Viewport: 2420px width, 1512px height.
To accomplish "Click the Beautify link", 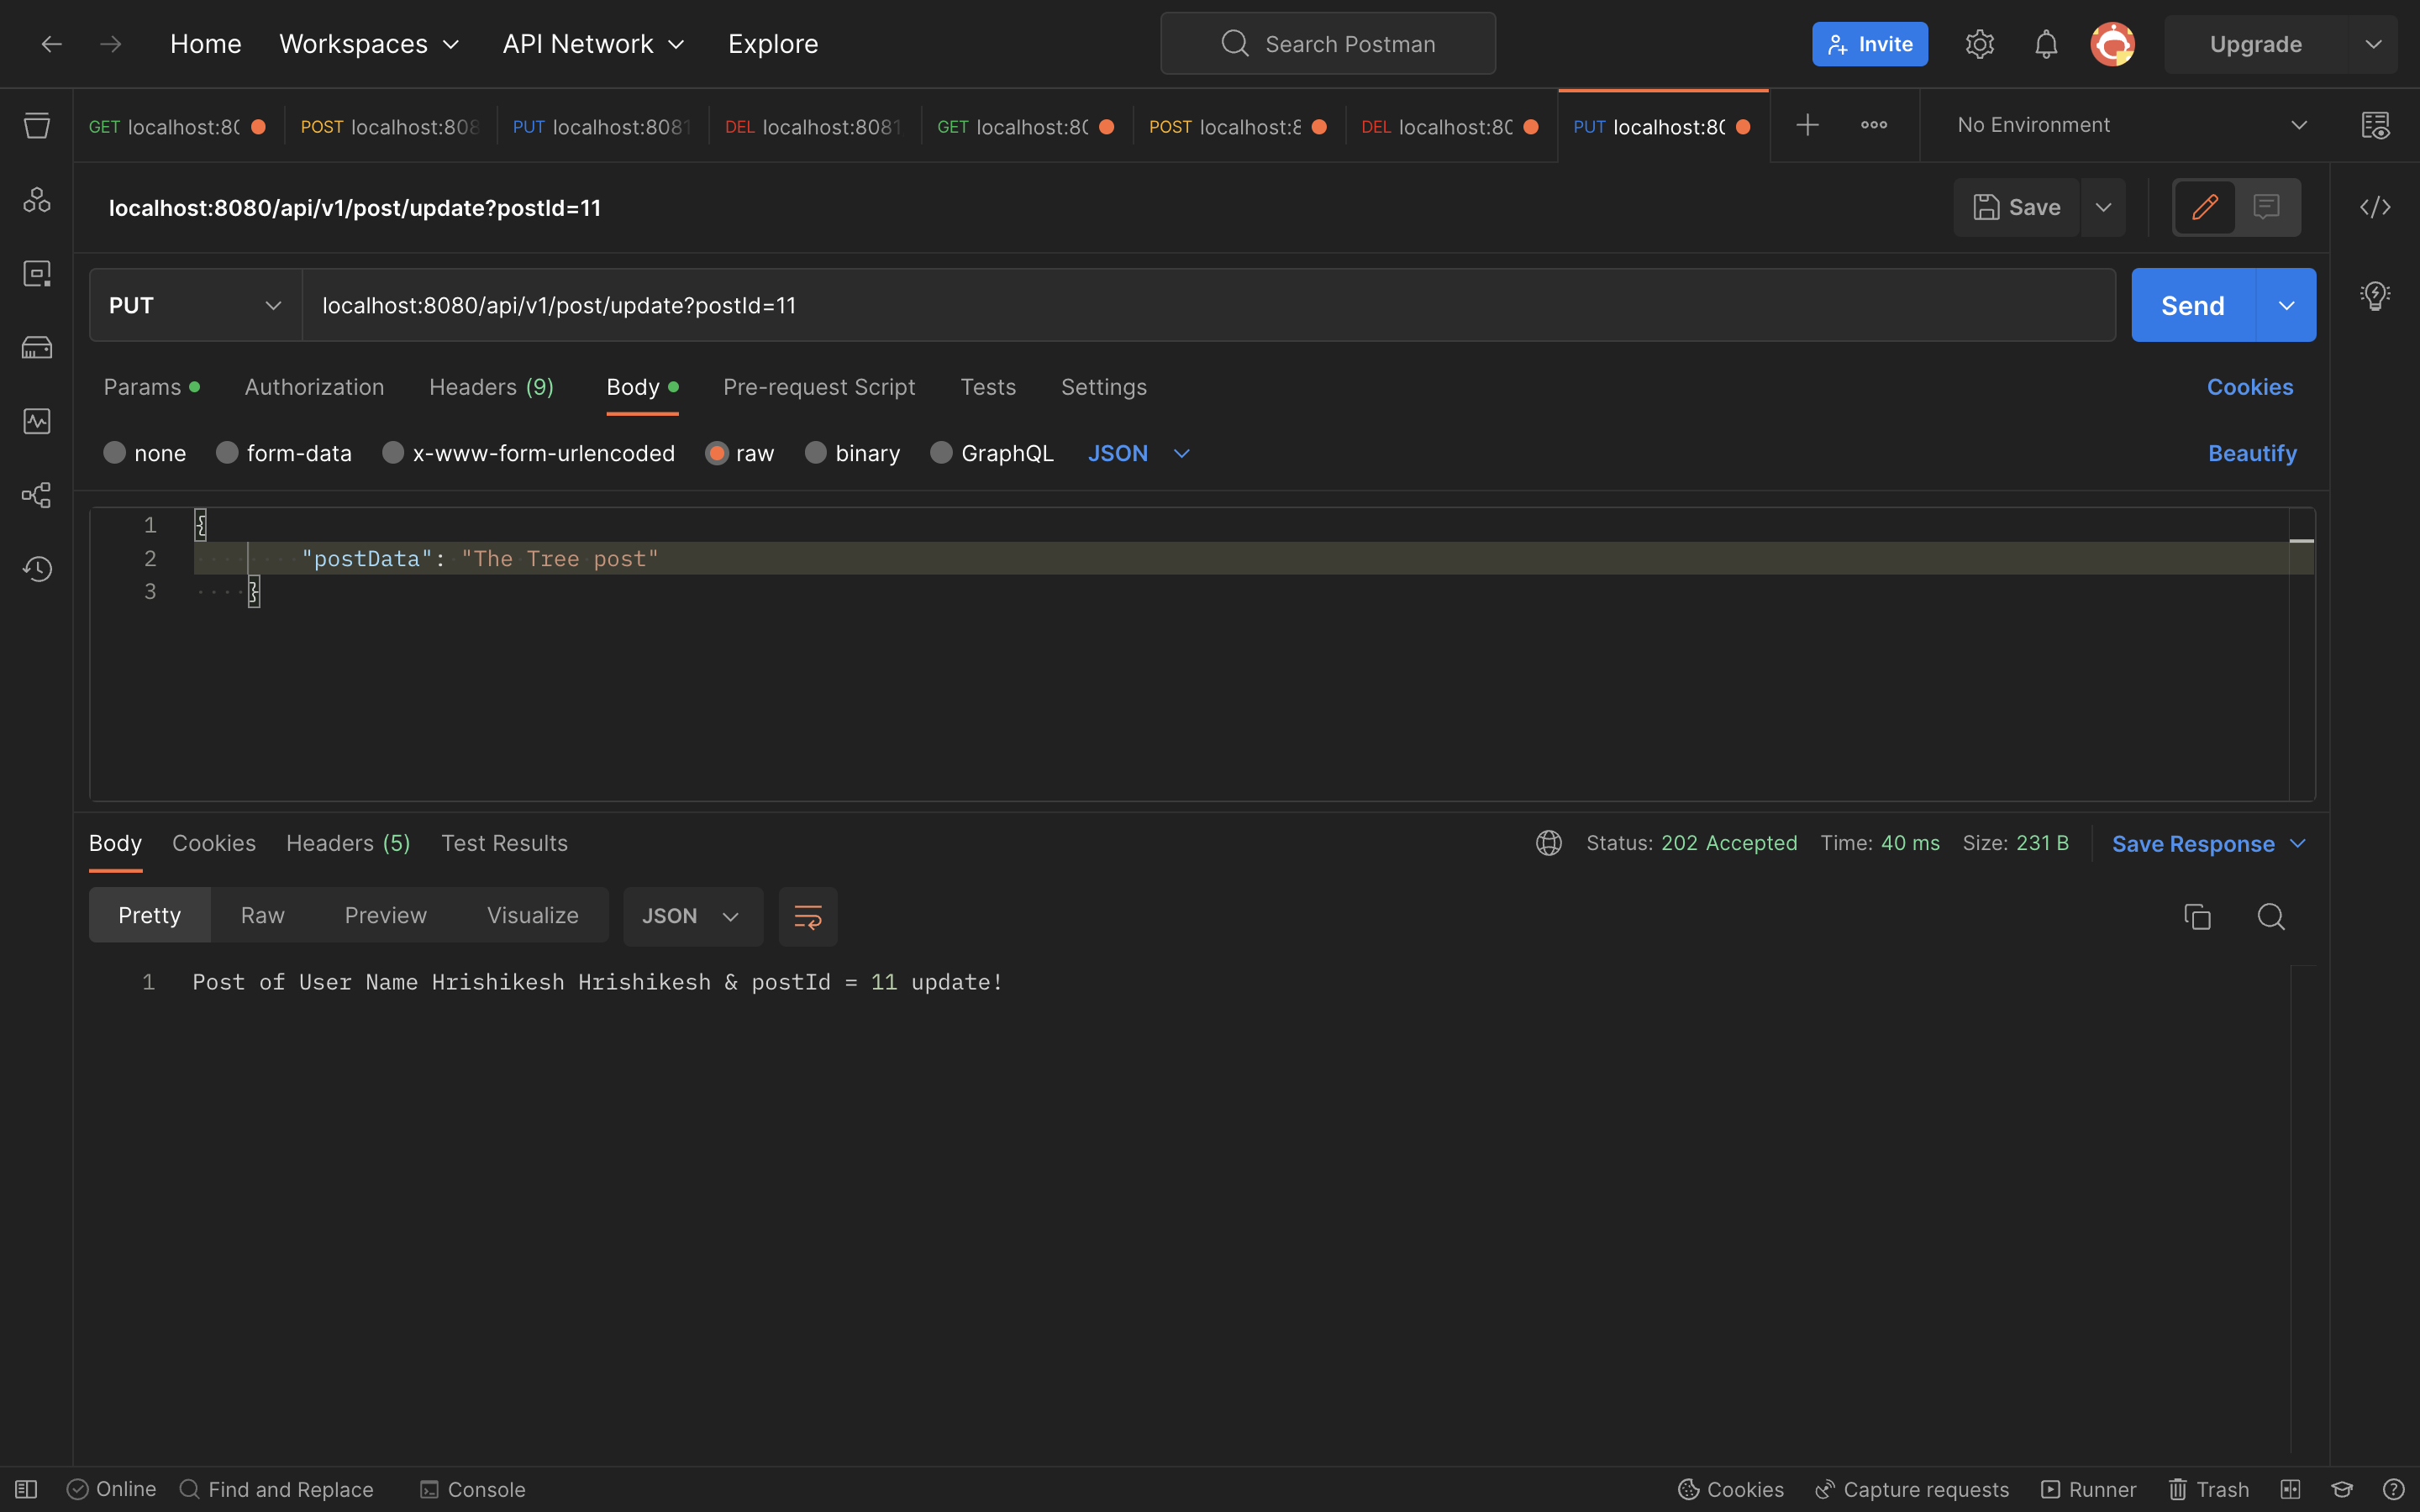I will (x=2251, y=453).
